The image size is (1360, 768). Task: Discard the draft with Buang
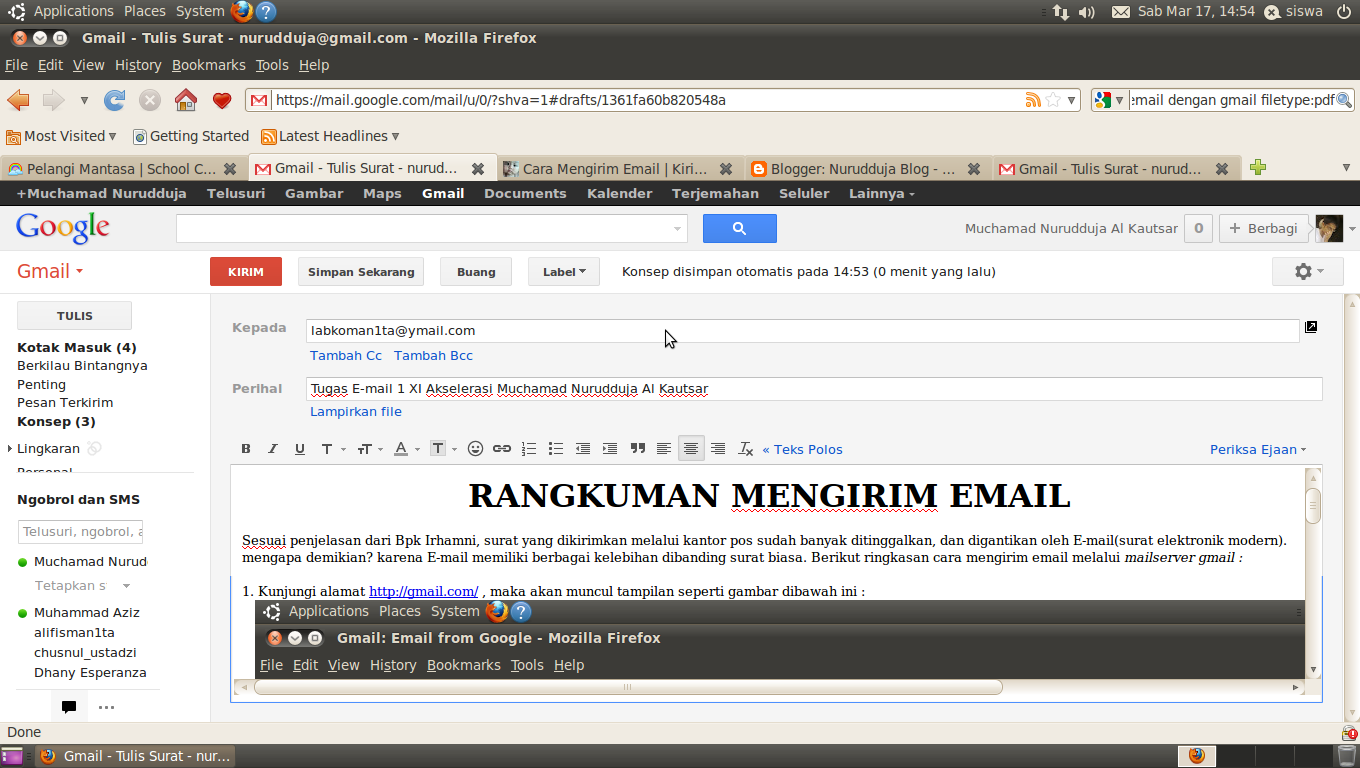point(476,272)
